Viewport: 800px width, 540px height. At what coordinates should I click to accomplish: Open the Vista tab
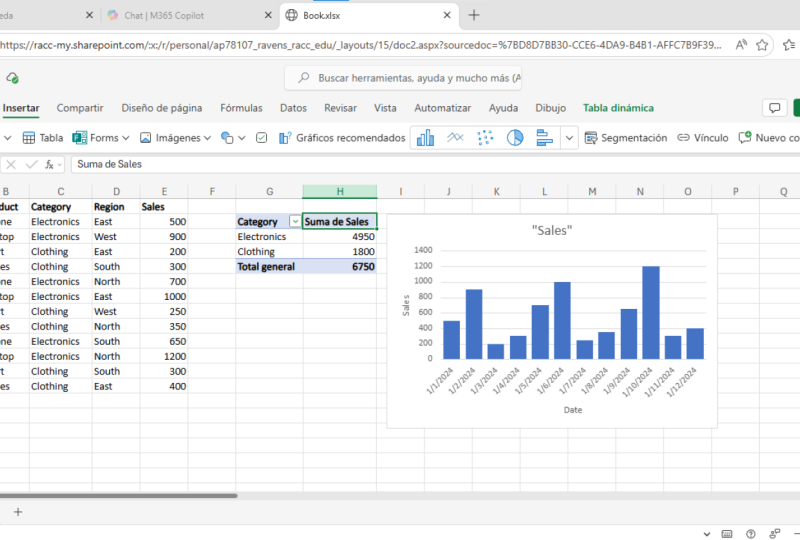[x=385, y=108]
